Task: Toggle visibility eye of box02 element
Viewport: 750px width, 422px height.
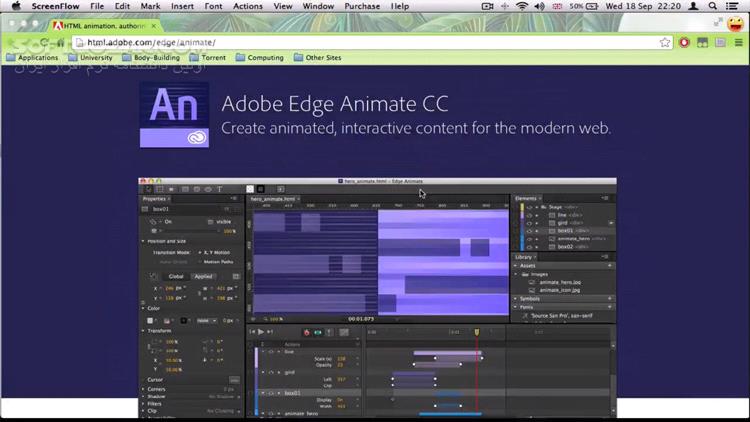Action: [529, 247]
